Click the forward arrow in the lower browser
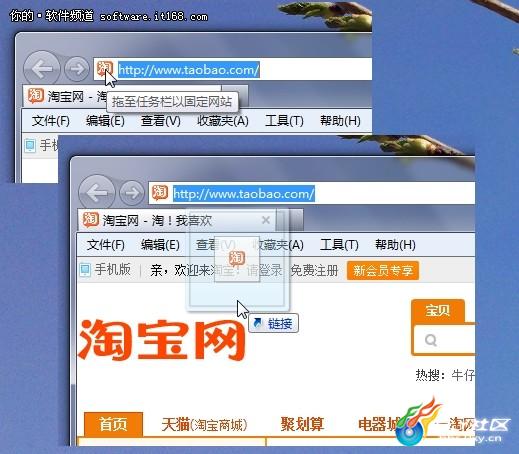Image resolution: width=519 pixels, height=454 pixels. (132, 193)
